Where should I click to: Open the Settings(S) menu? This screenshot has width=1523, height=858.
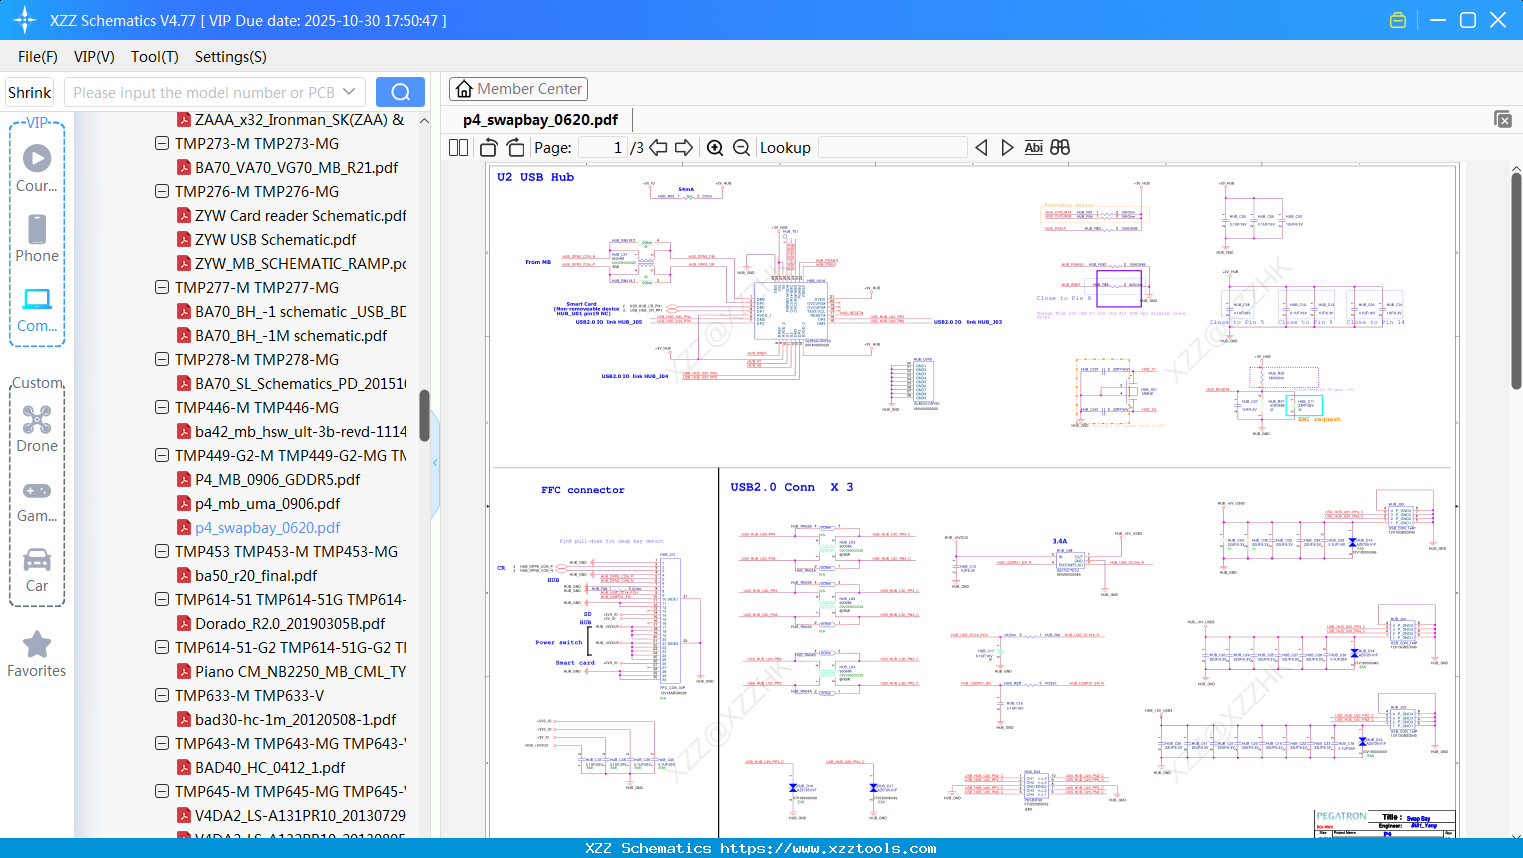[230, 57]
